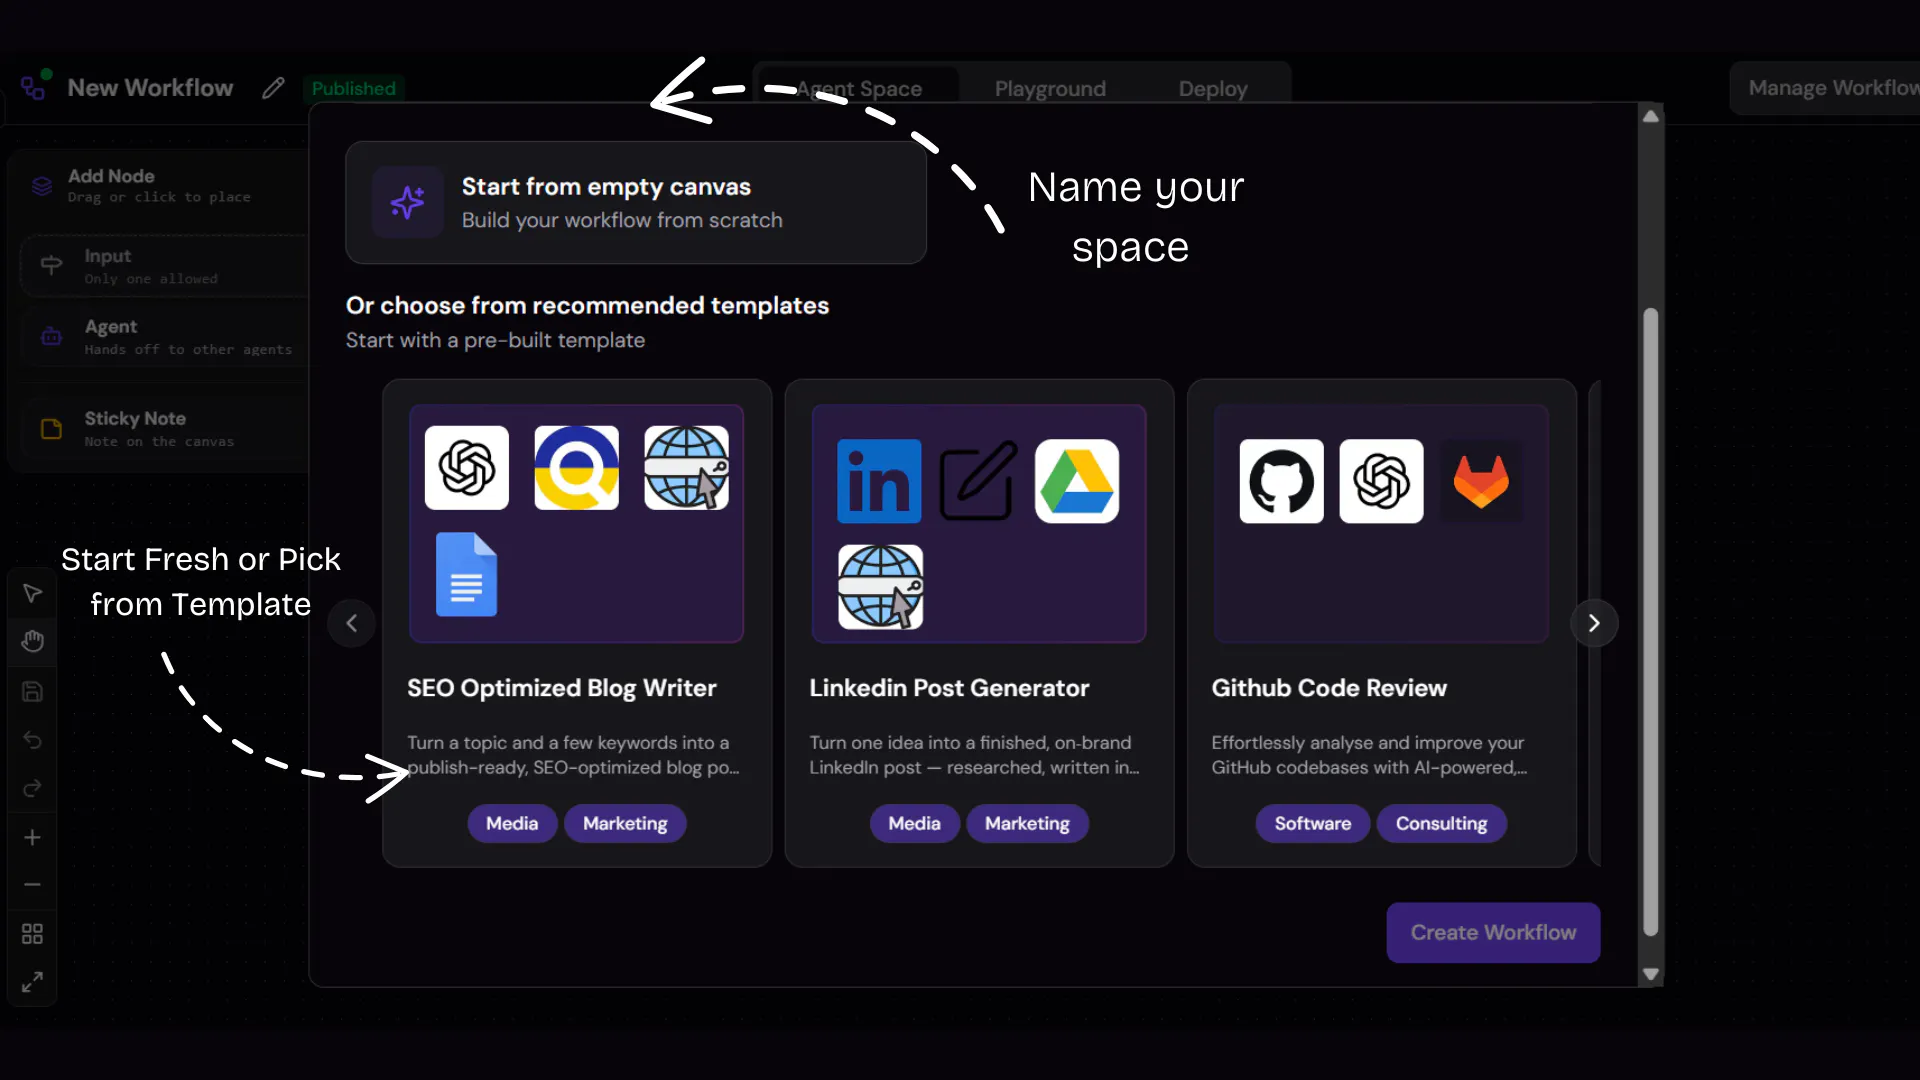Image resolution: width=1920 pixels, height=1080 pixels.
Task: Switch to the Agent Space tab
Action: pyautogui.click(x=859, y=88)
